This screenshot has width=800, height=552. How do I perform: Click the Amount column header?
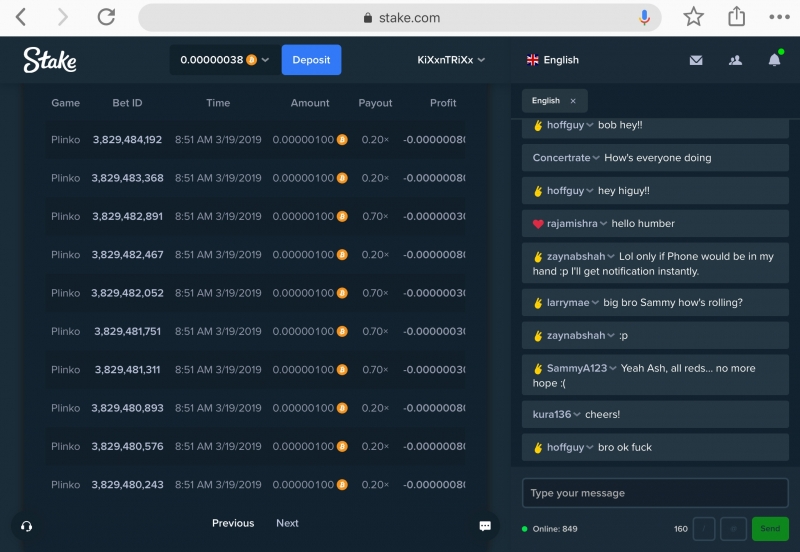(310, 103)
